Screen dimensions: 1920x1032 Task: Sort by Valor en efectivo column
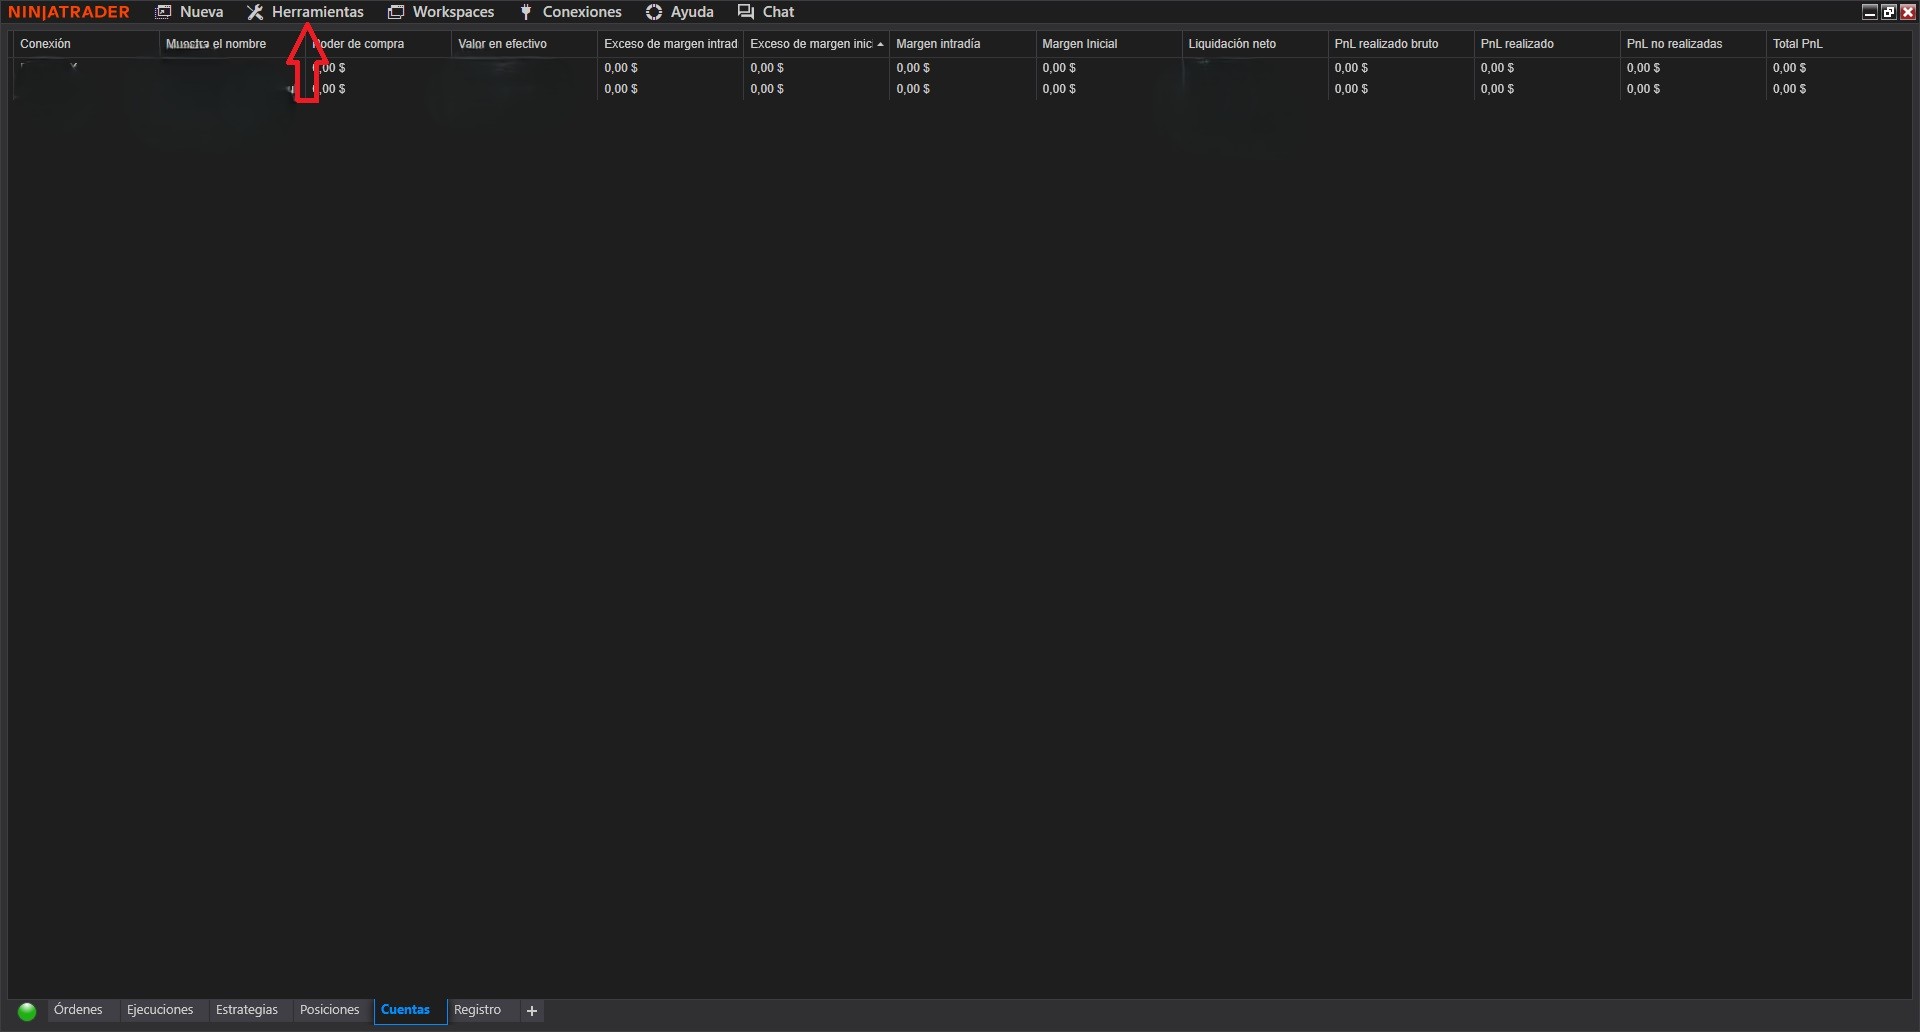tap(524, 44)
